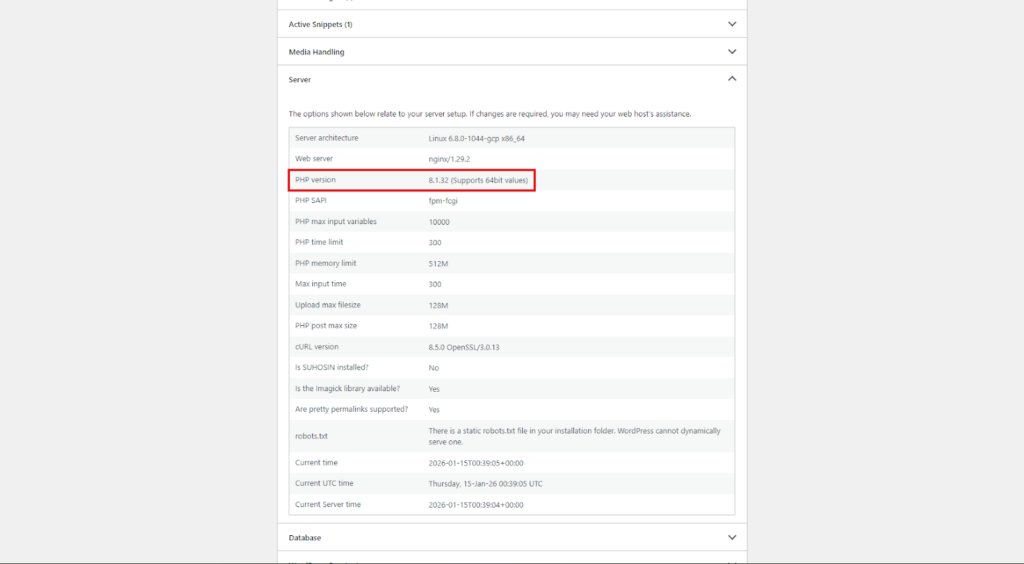Click the Current UTC time Thursday value
Image resolution: width=1024 pixels, height=564 pixels.
coord(485,484)
